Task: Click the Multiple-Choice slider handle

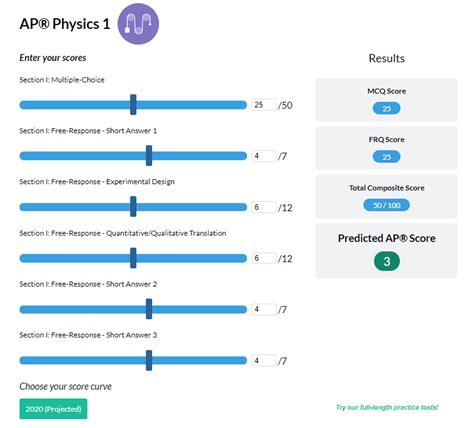Action: click(x=133, y=105)
